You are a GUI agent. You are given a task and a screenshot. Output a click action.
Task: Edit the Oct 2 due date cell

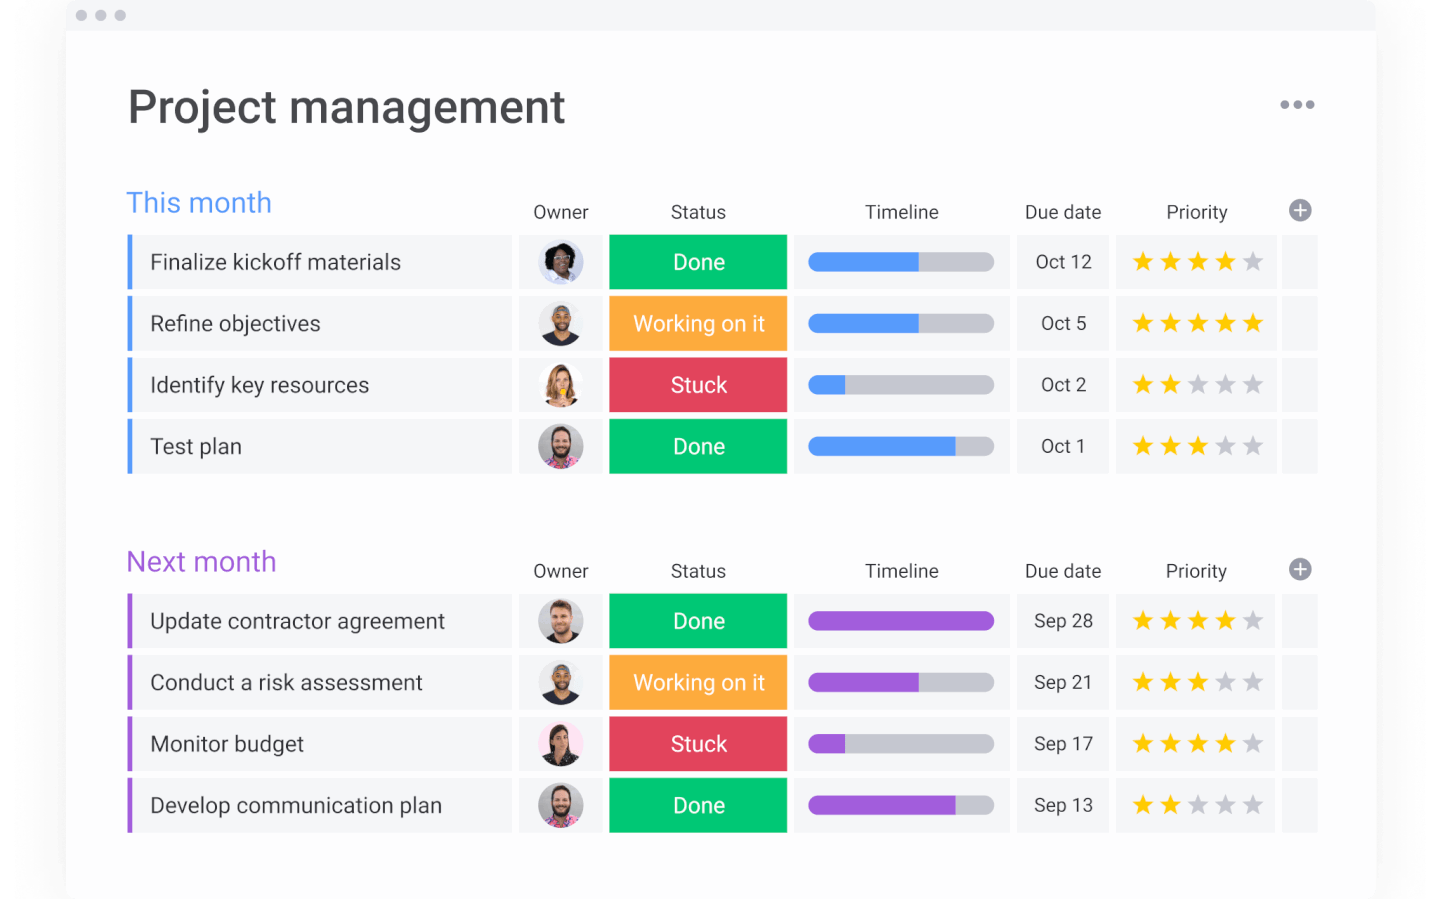[1063, 385]
